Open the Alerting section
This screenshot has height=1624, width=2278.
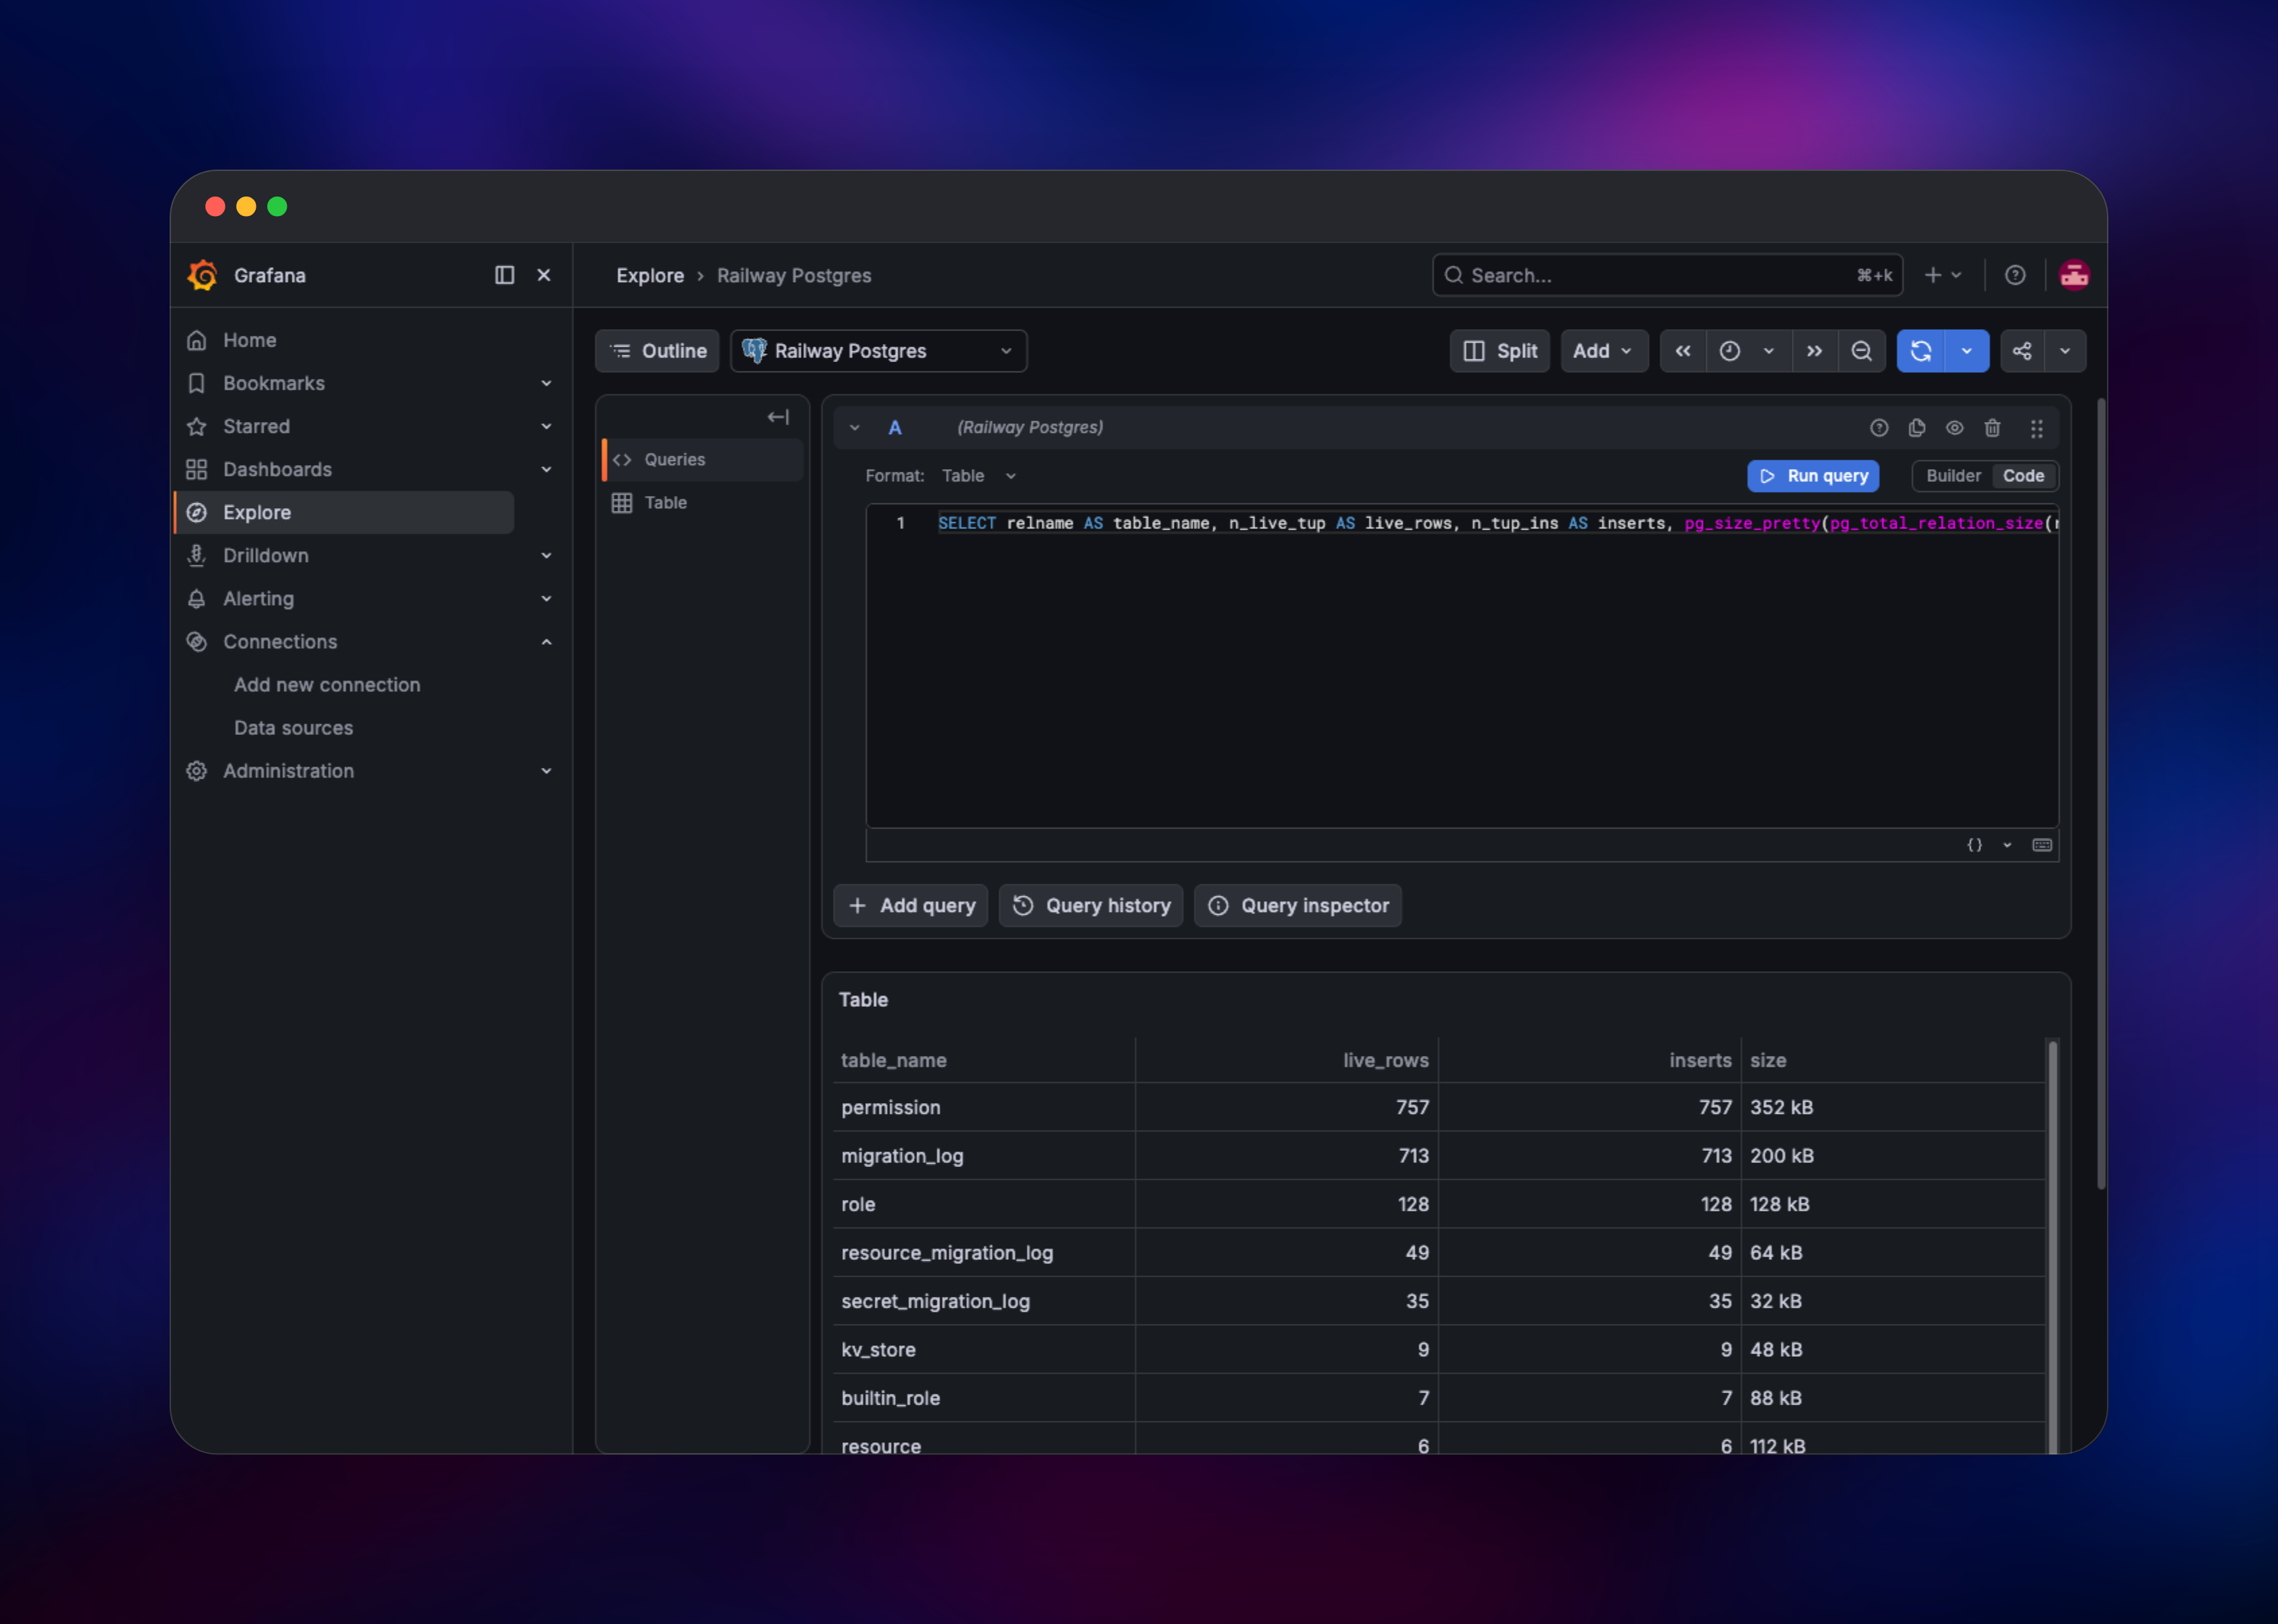pyautogui.click(x=258, y=598)
